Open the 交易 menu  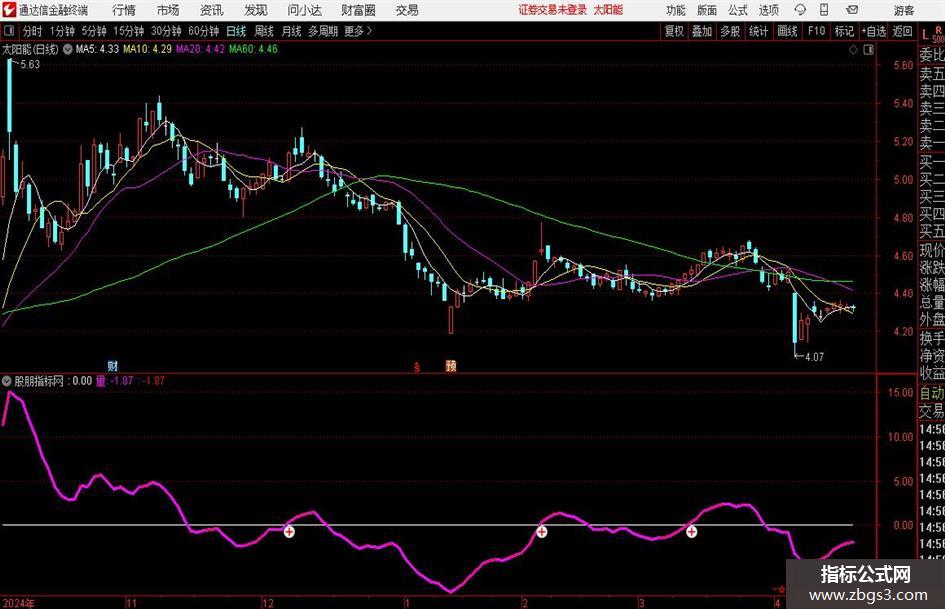coord(407,10)
